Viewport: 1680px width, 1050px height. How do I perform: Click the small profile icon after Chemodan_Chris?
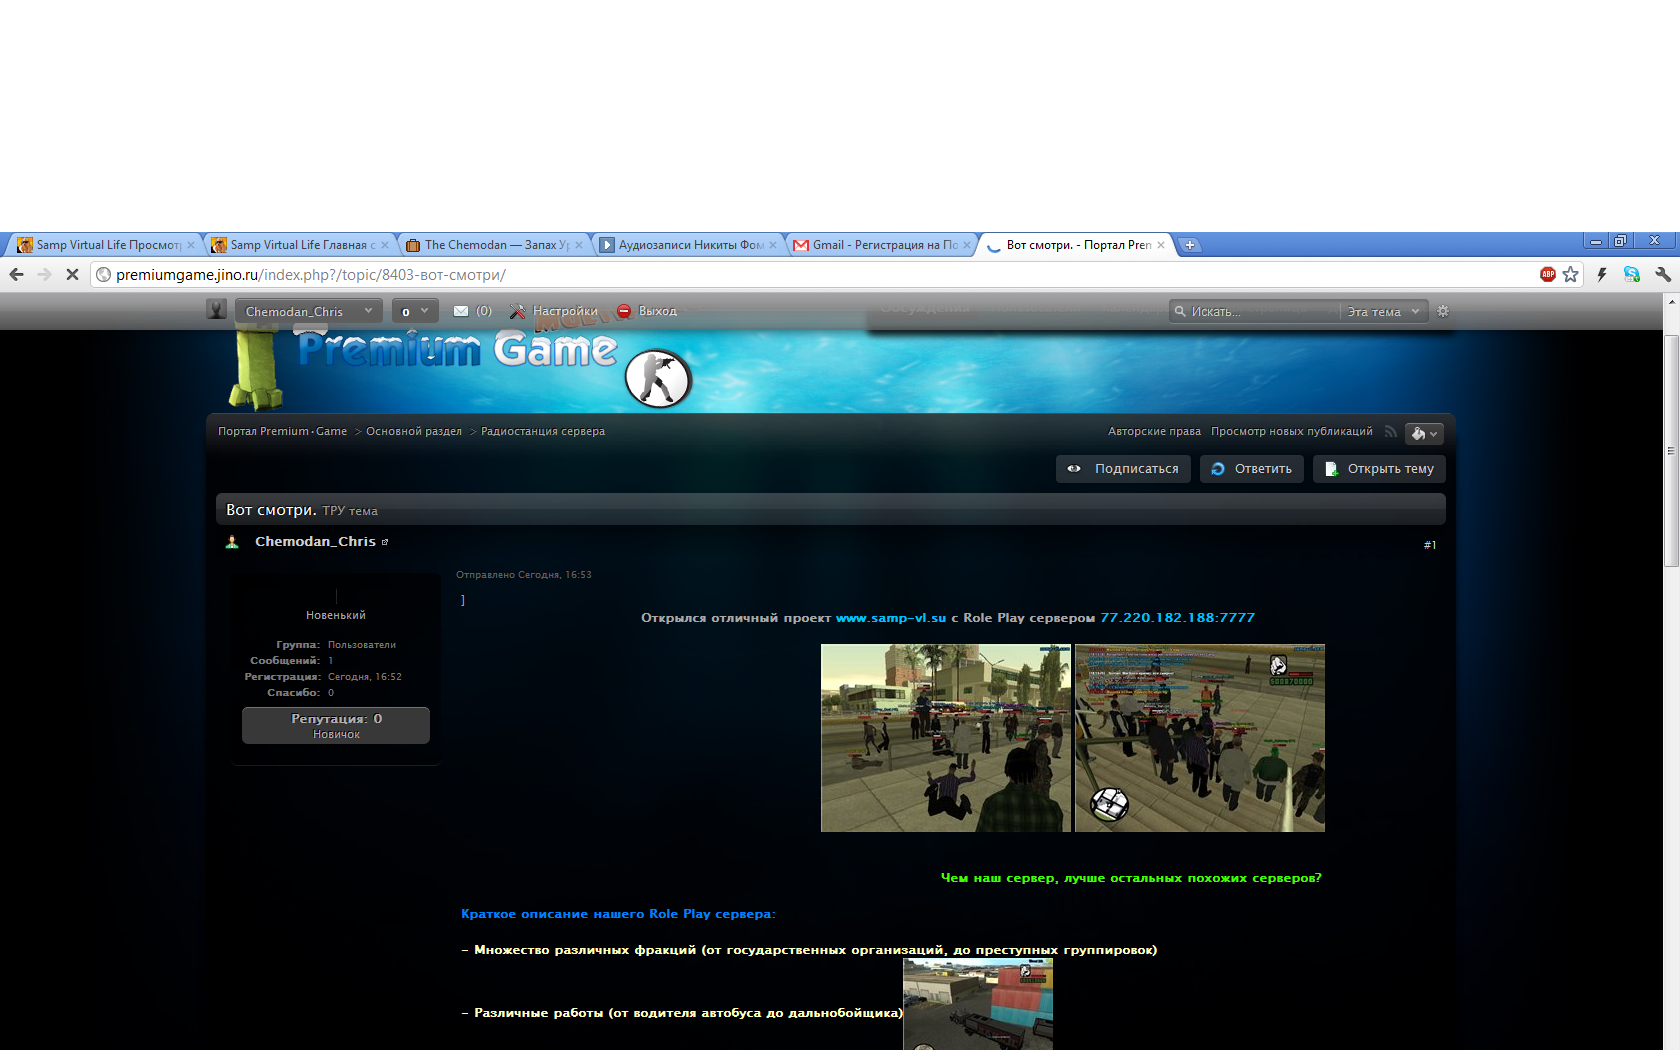coord(385,542)
